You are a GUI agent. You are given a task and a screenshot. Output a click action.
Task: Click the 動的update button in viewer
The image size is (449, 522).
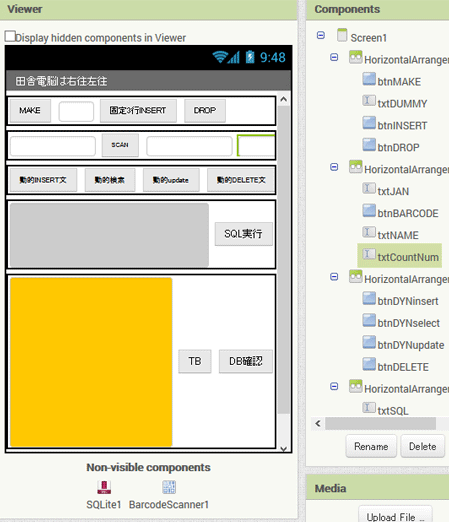(171, 180)
